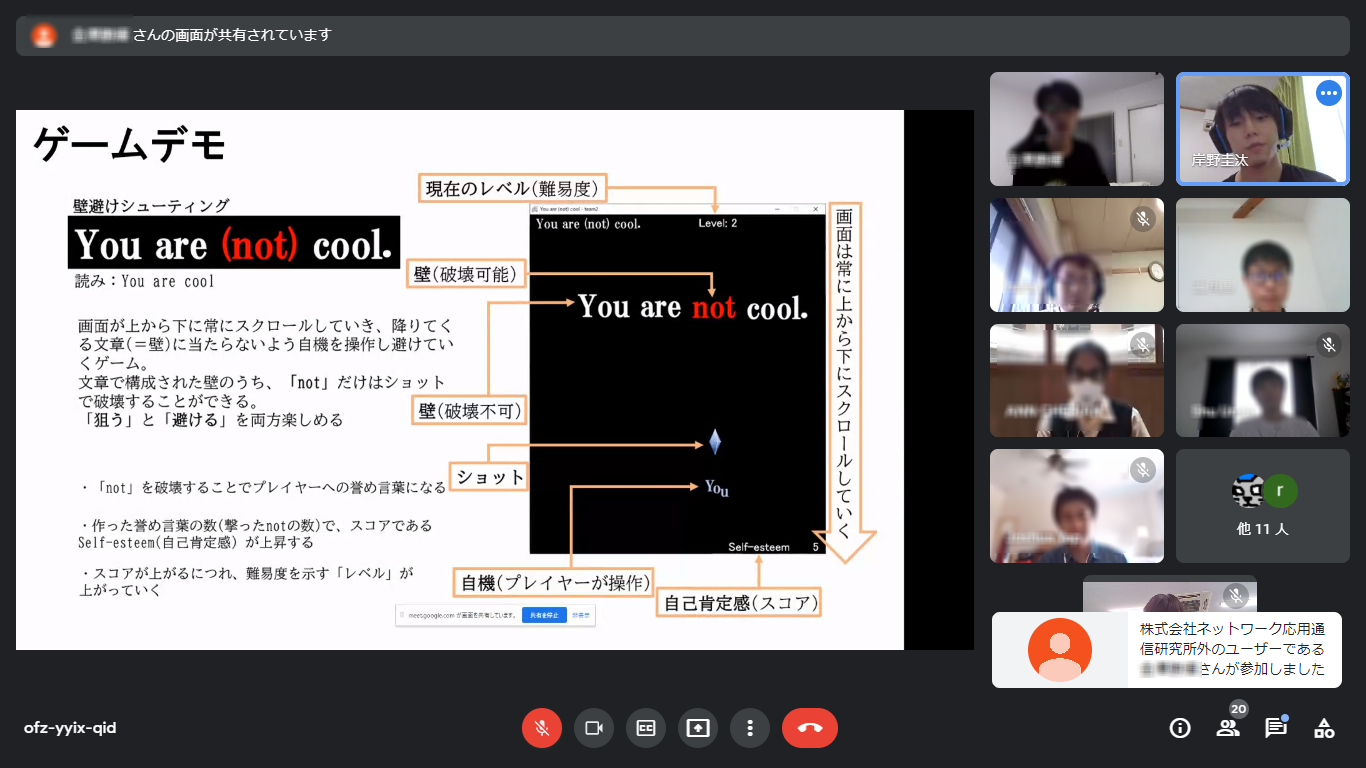Click the present screen icon

click(698, 728)
